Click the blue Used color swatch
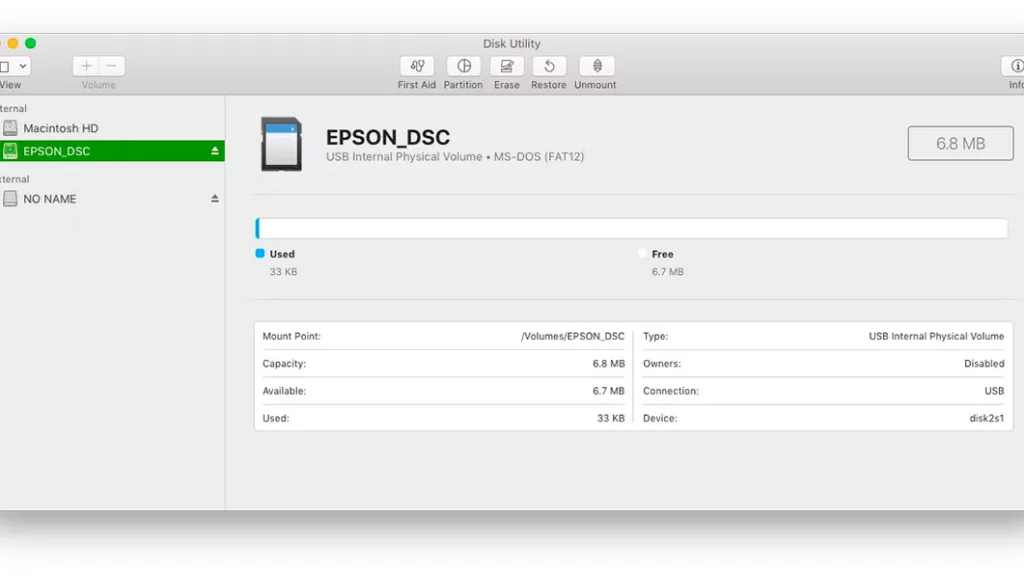This screenshot has height=576, width=1024. point(260,253)
